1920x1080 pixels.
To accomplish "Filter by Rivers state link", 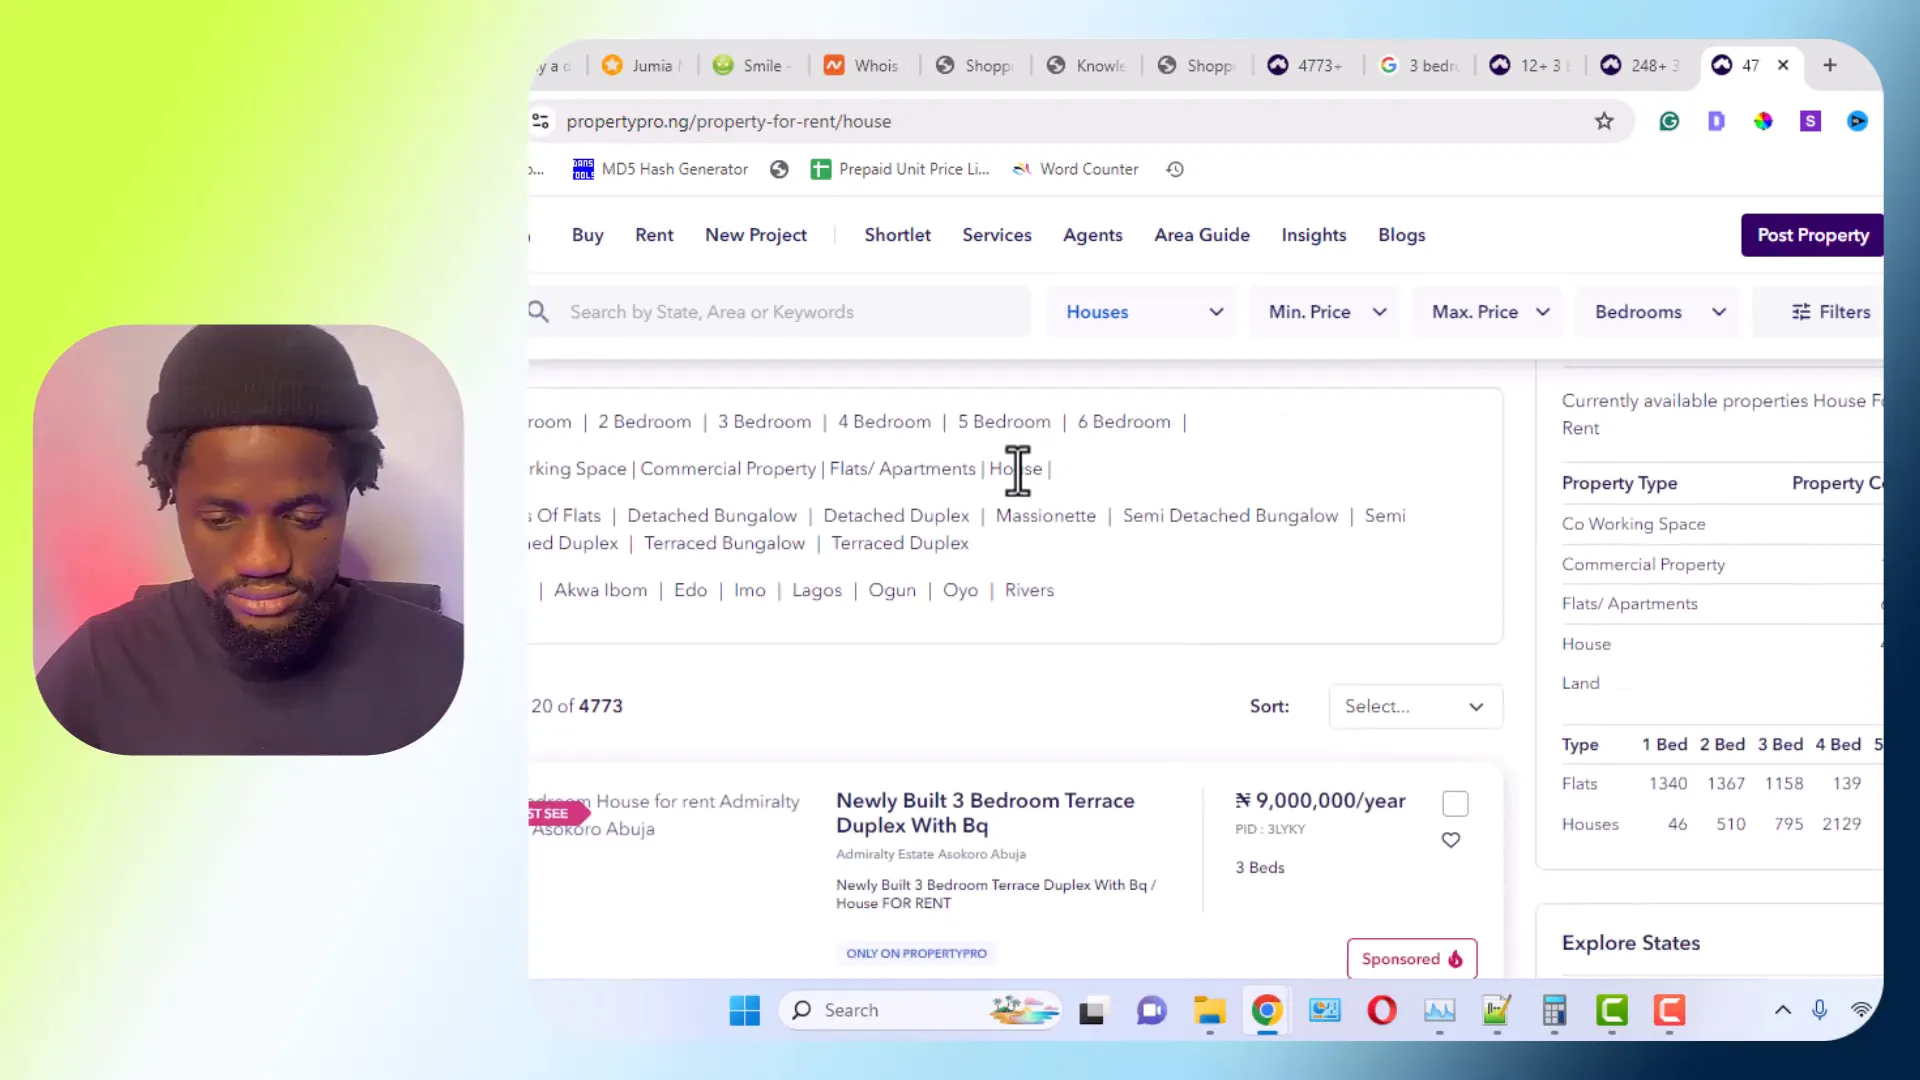I will [1029, 590].
